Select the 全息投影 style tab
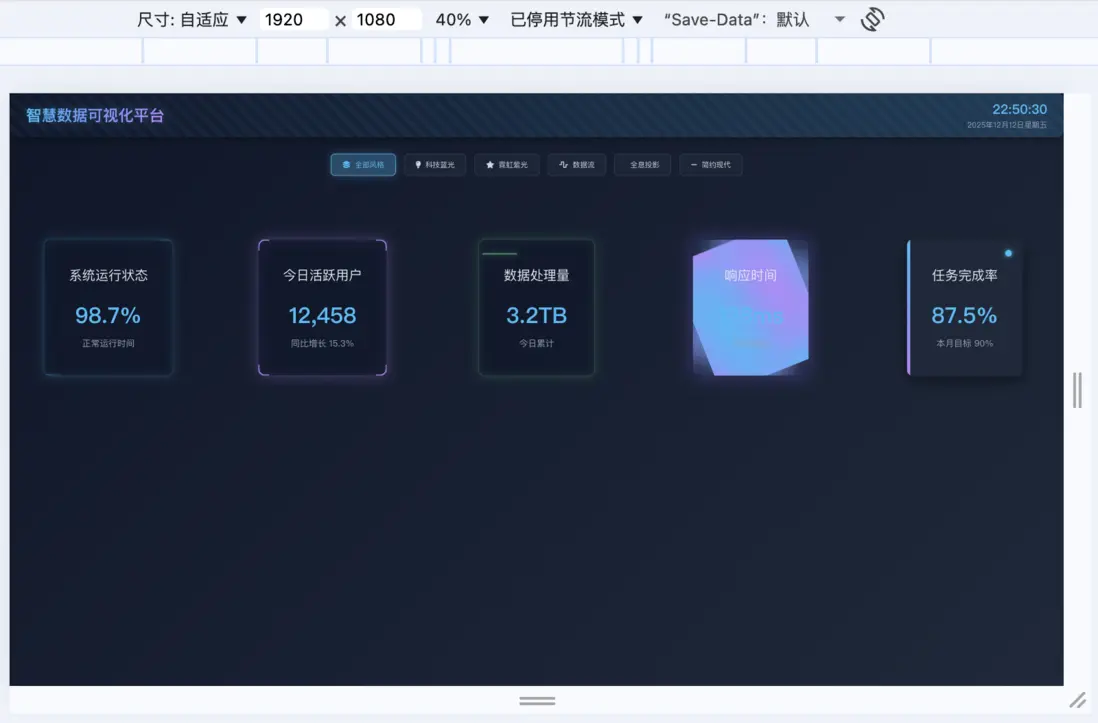Screen dimensions: 1098x723 [x=643, y=165]
